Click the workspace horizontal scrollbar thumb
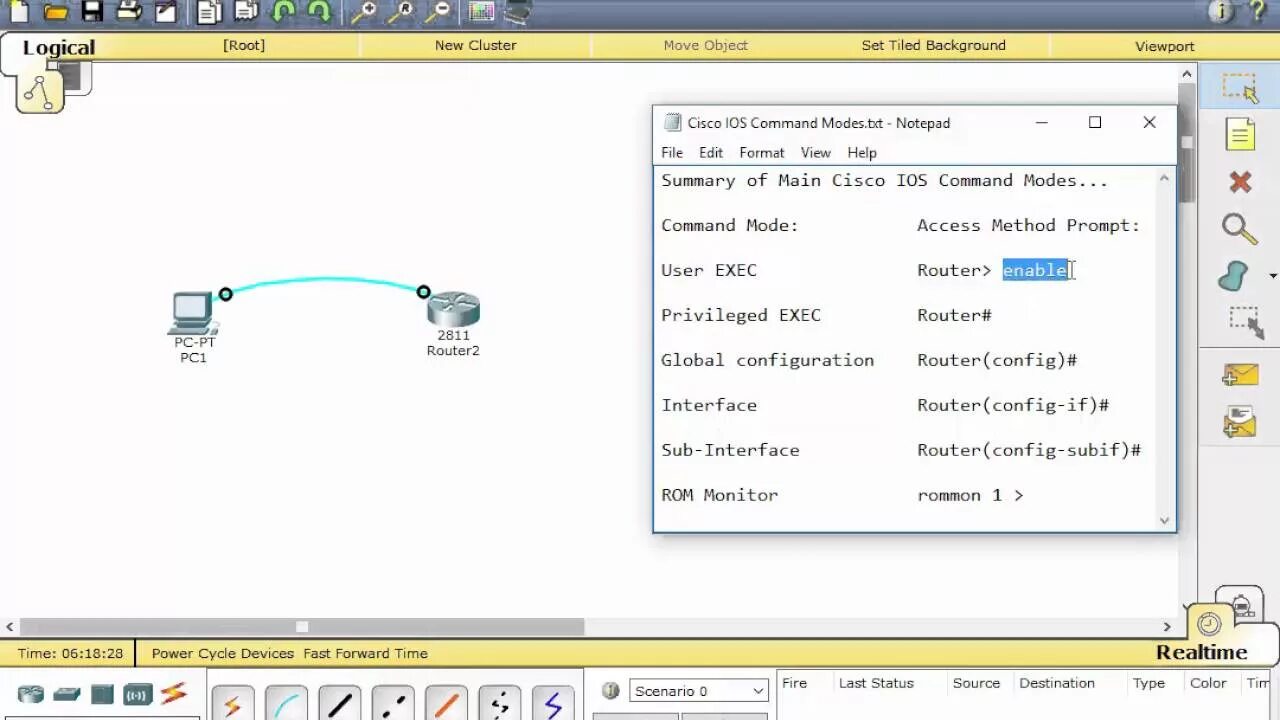1280x720 pixels. 301,627
